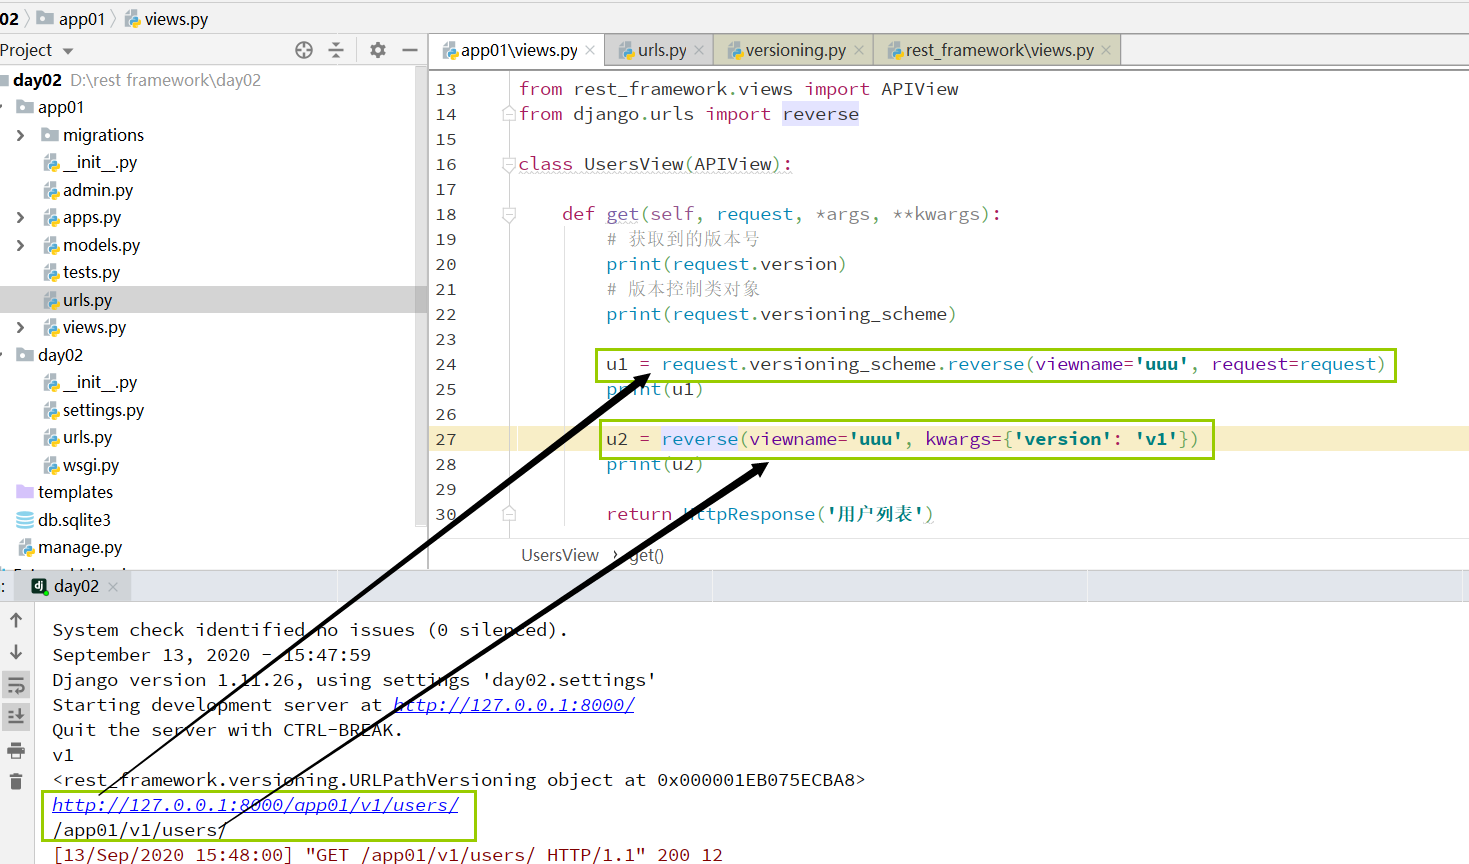
Task: Click get() in editor breadcrumb
Action: coord(647,555)
